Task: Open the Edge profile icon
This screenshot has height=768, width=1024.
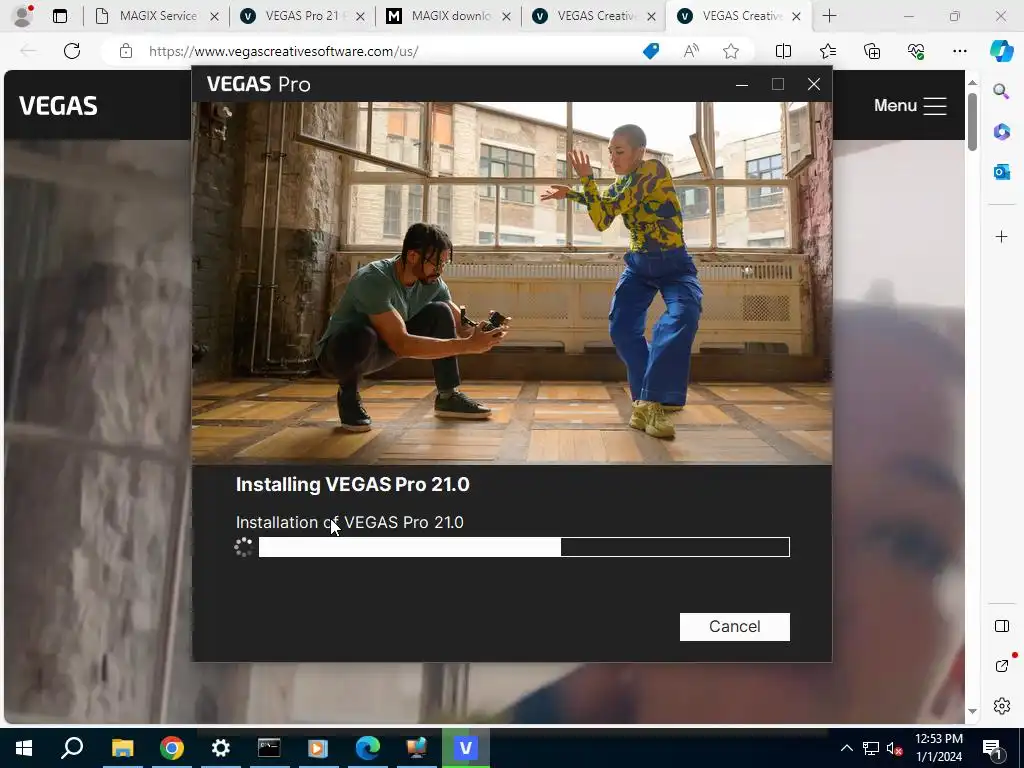Action: [24, 16]
